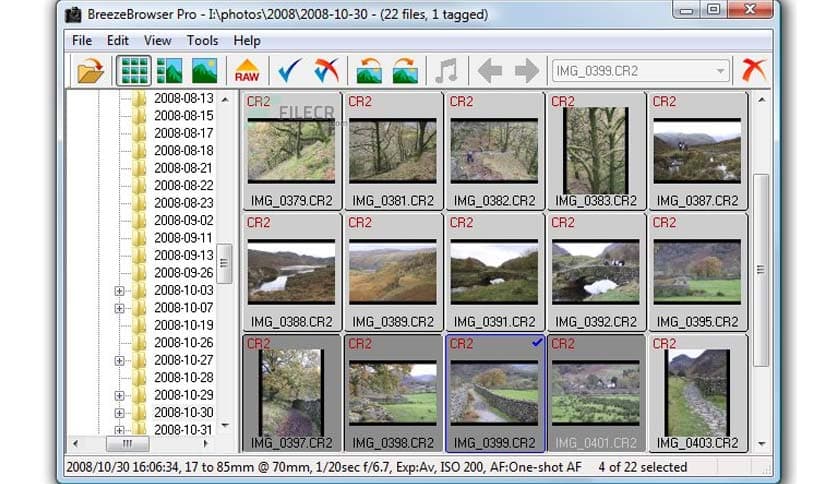The width and height of the screenshot is (836, 484).
Task: Toggle tag checkmark on IMG_0399.CR2 thumbnail
Action: tap(537, 343)
